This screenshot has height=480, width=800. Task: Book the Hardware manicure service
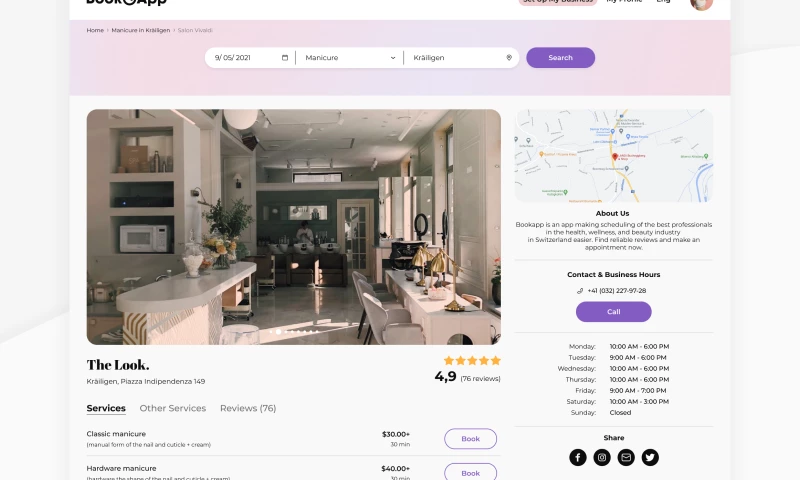470,472
